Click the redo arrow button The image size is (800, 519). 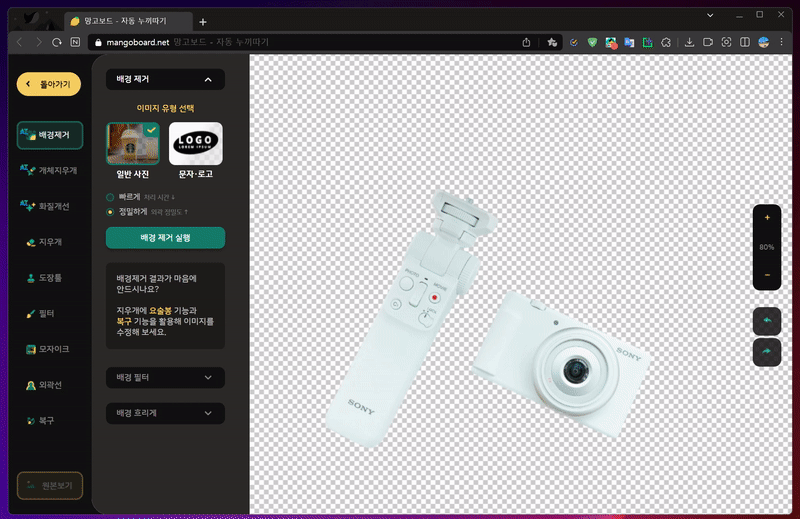pyautogui.click(x=767, y=352)
